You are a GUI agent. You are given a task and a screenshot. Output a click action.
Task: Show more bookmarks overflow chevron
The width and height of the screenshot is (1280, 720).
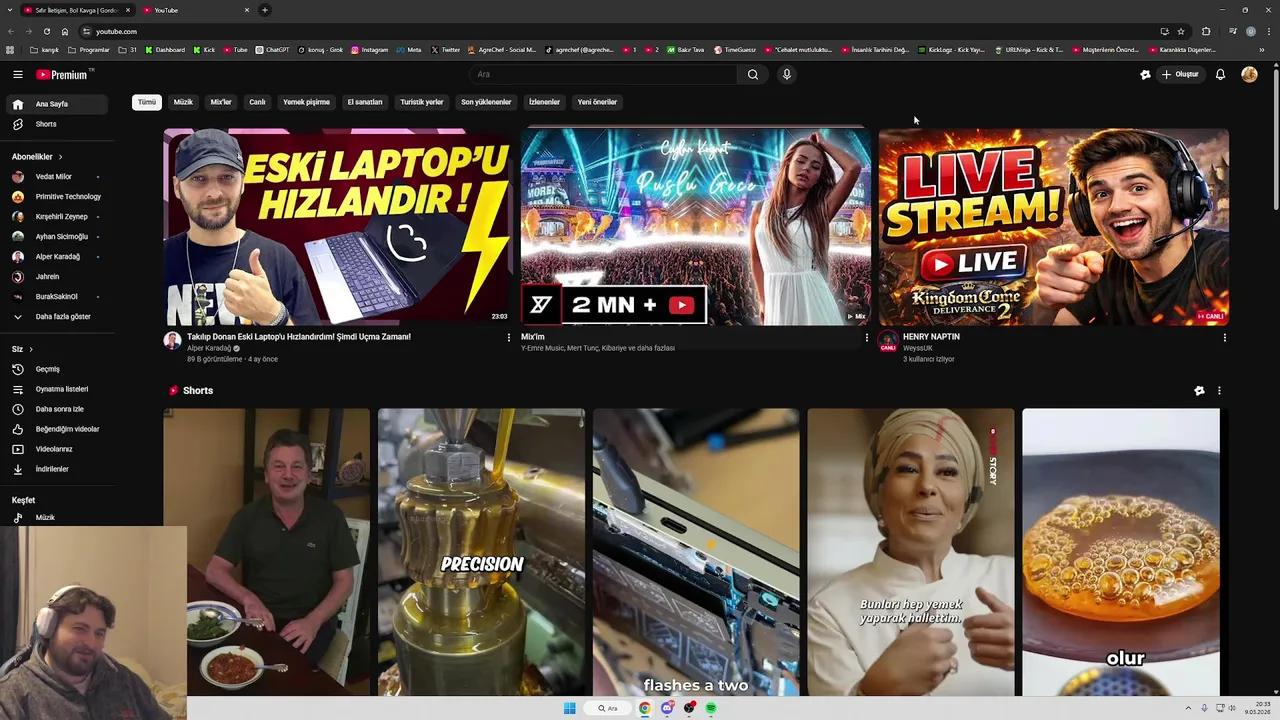click(1262, 50)
